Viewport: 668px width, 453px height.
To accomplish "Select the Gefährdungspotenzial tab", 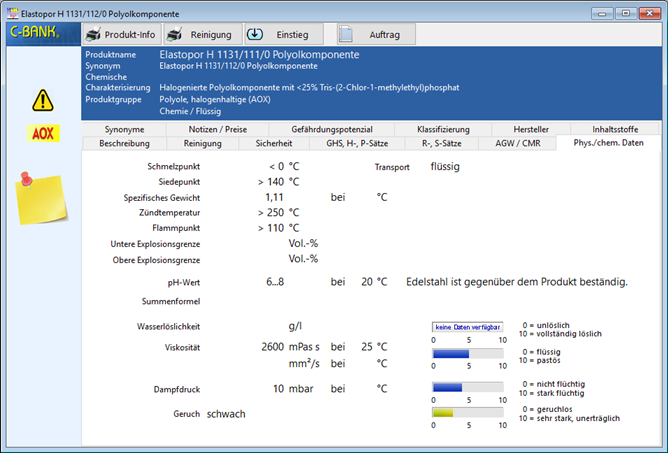I will [330, 130].
